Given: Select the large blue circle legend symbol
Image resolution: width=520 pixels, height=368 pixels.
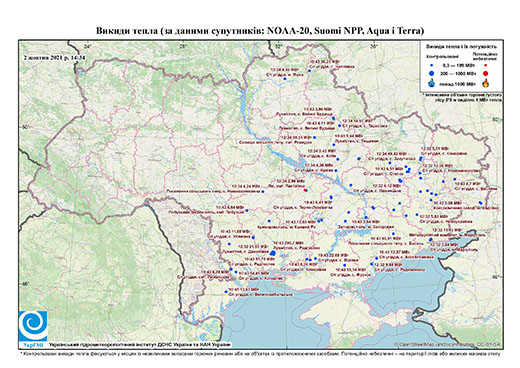Looking at the screenshot, I should coord(432,73).
